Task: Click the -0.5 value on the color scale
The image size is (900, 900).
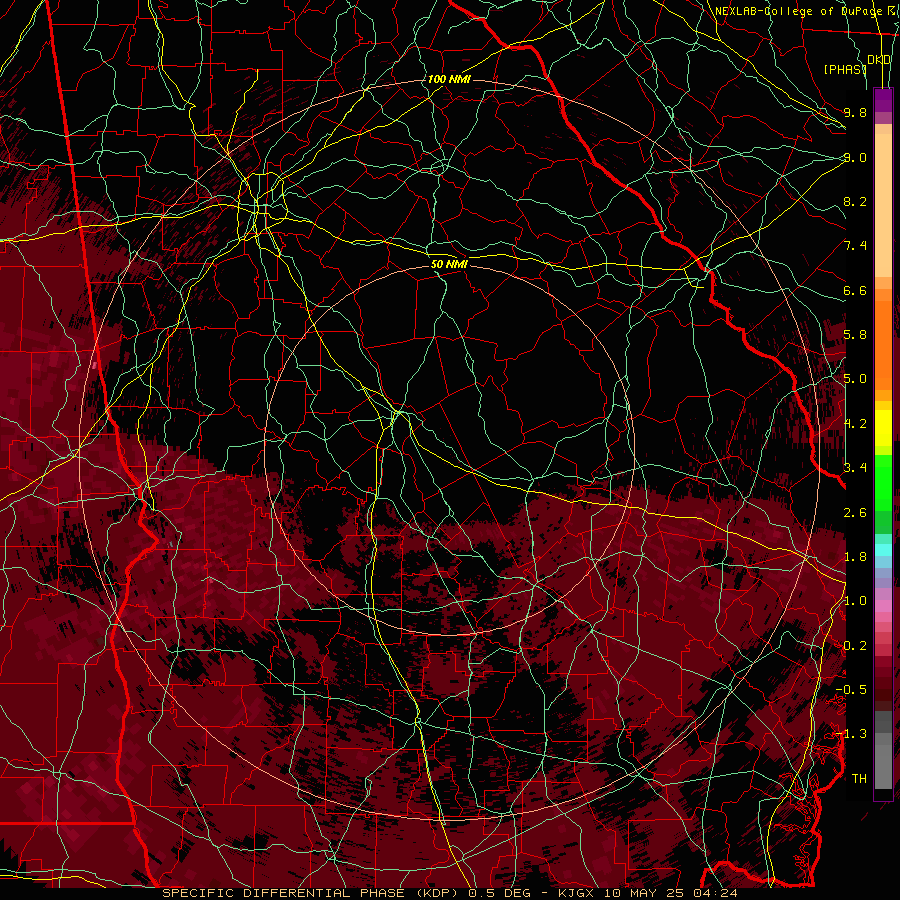Action: pyautogui.click(x=851, y=690)
